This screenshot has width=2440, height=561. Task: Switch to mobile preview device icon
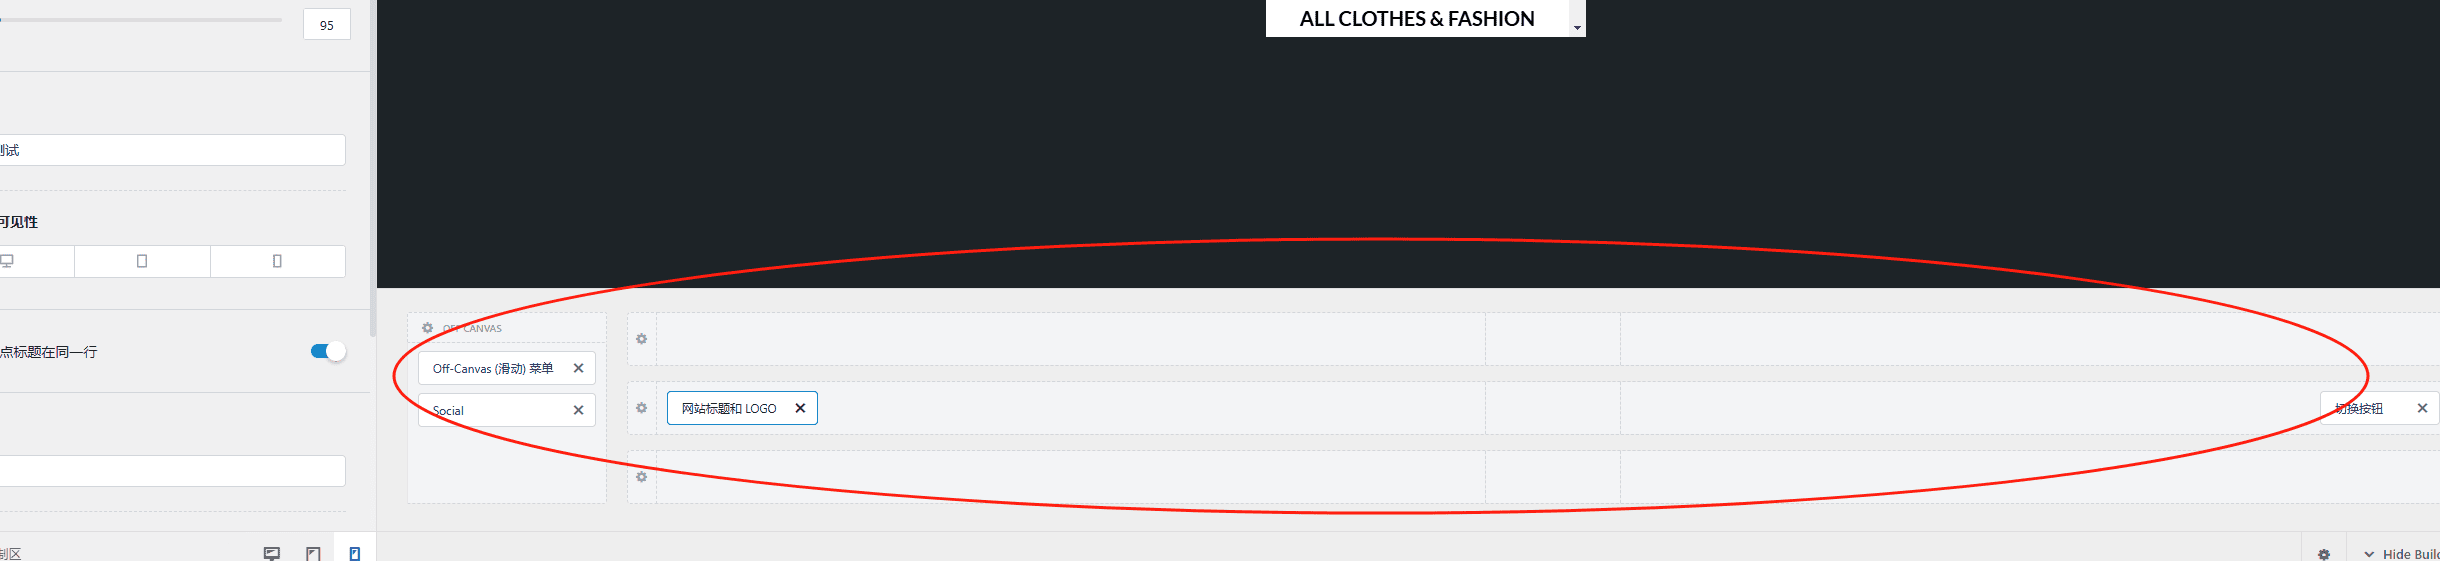click(x=355, y=553)
